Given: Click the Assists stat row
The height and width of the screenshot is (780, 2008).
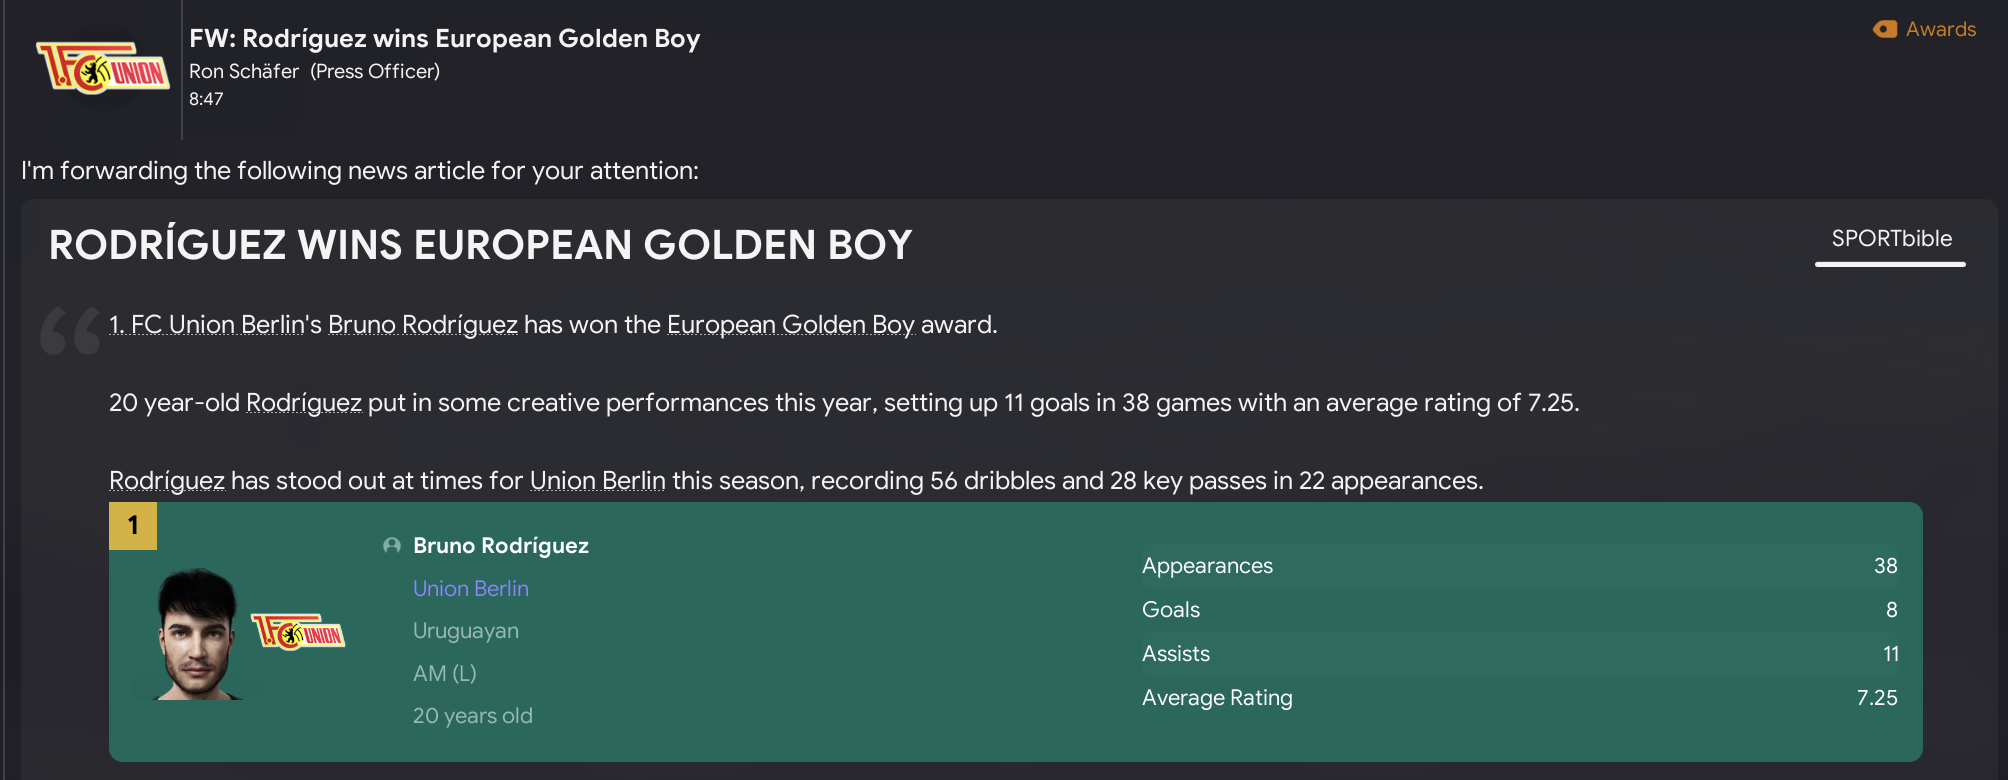Looking at the screenshot, I should [x=1518, y=654].
